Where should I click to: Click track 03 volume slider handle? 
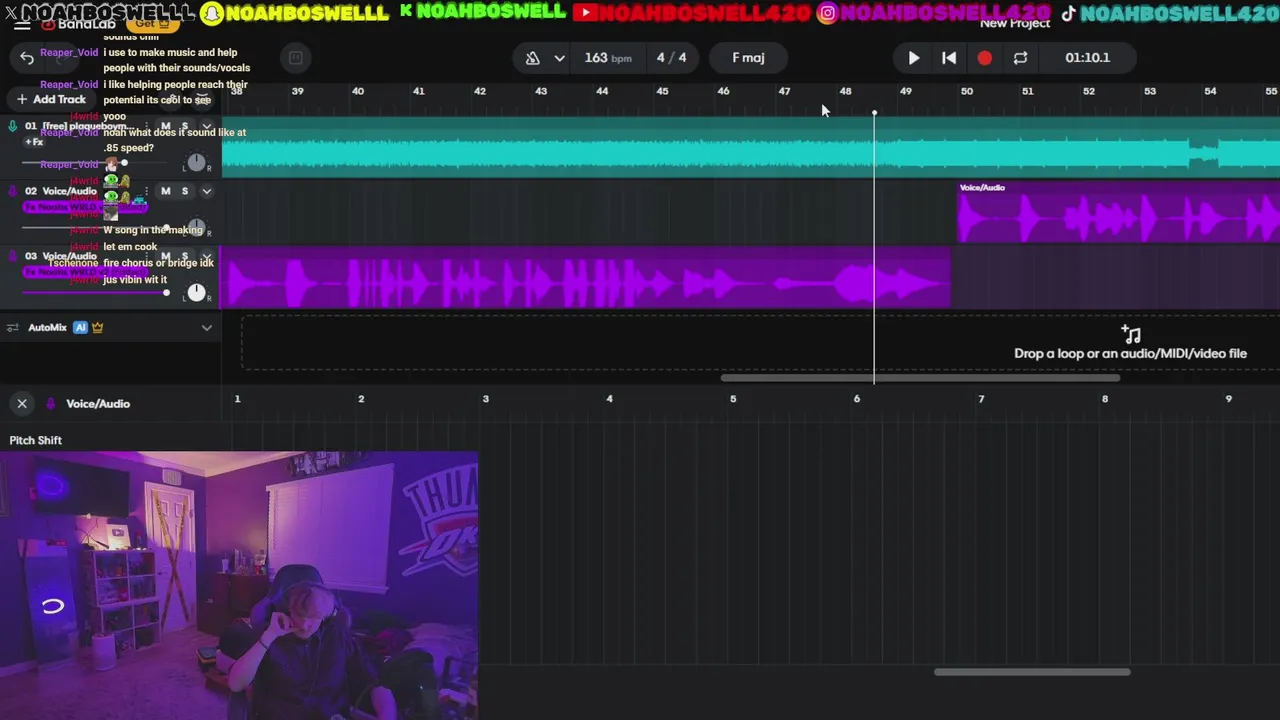(166, 293)
